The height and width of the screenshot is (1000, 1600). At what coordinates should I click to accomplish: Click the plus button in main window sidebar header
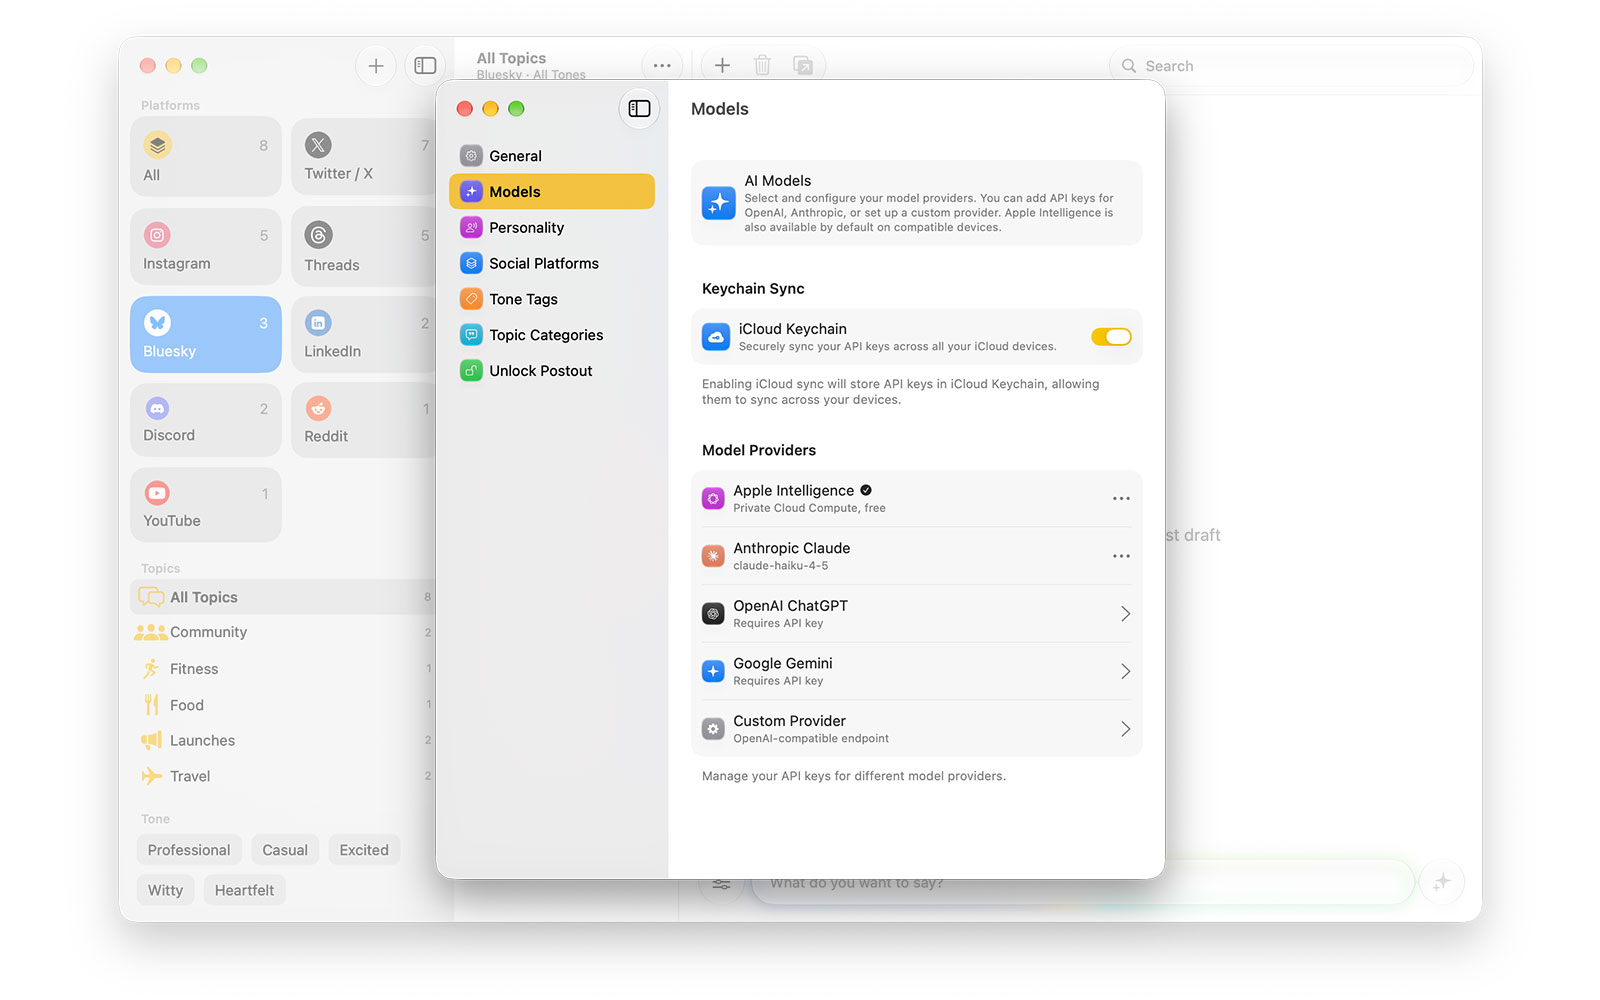(376, 66)
